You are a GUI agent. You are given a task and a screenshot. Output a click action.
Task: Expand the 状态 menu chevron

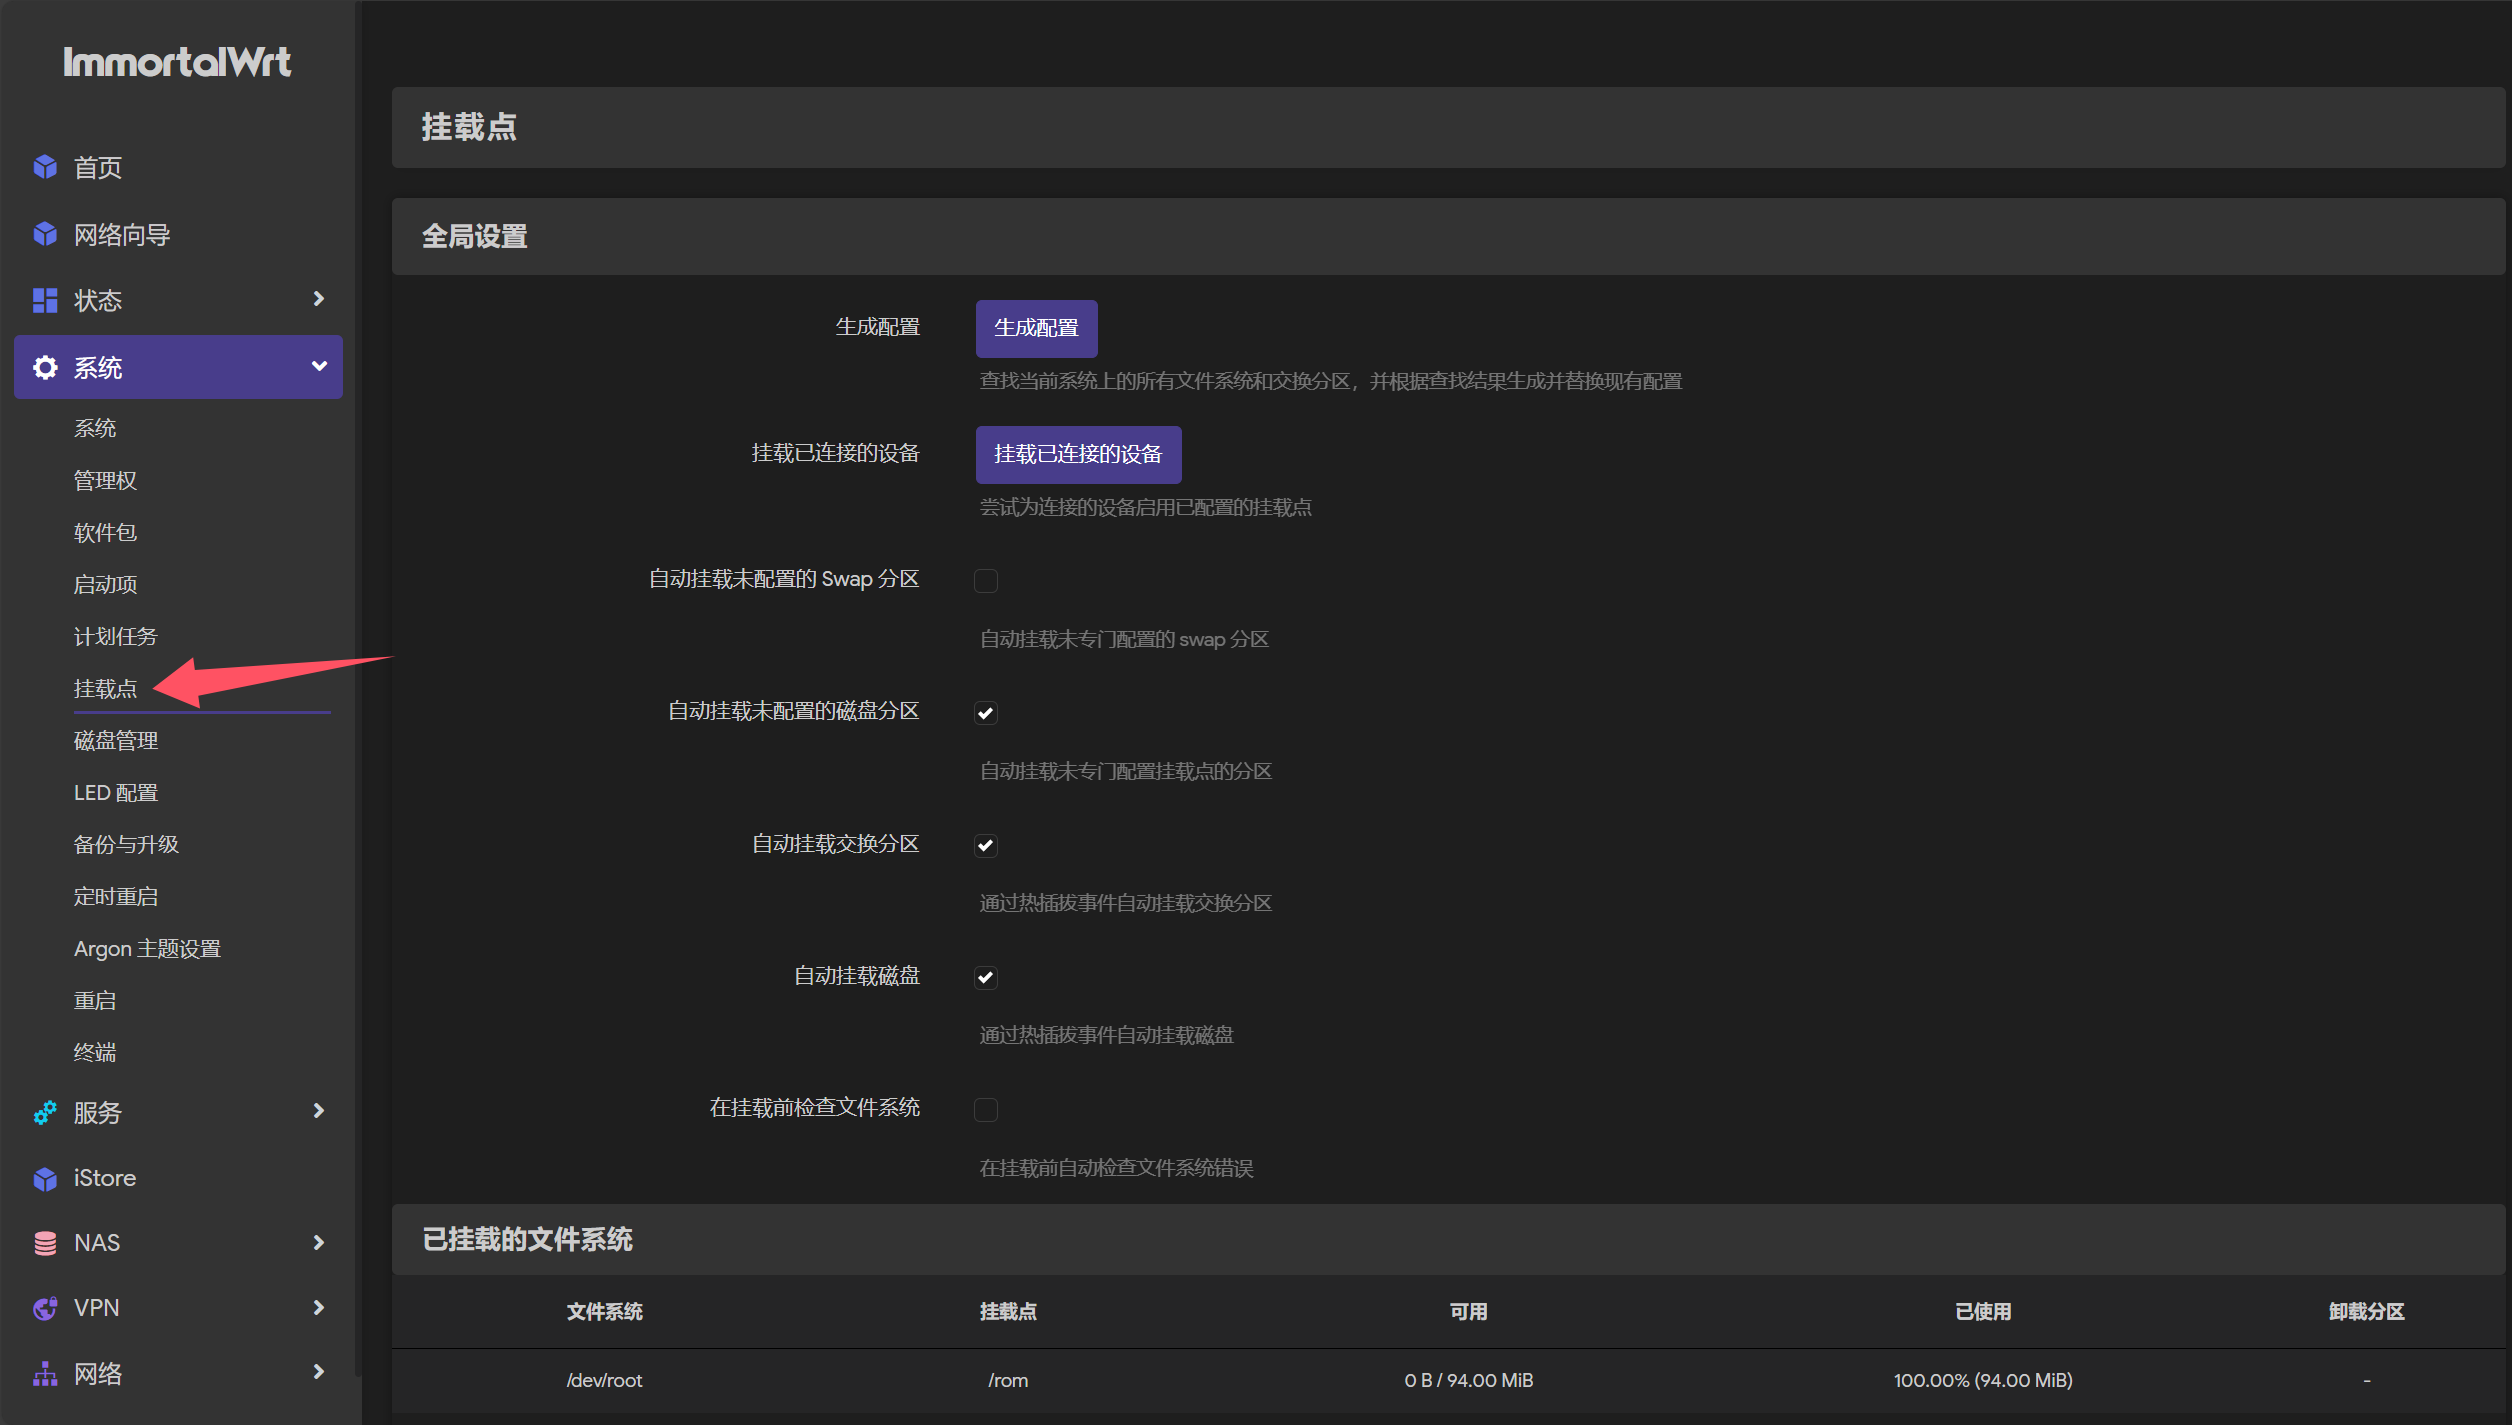319,299
